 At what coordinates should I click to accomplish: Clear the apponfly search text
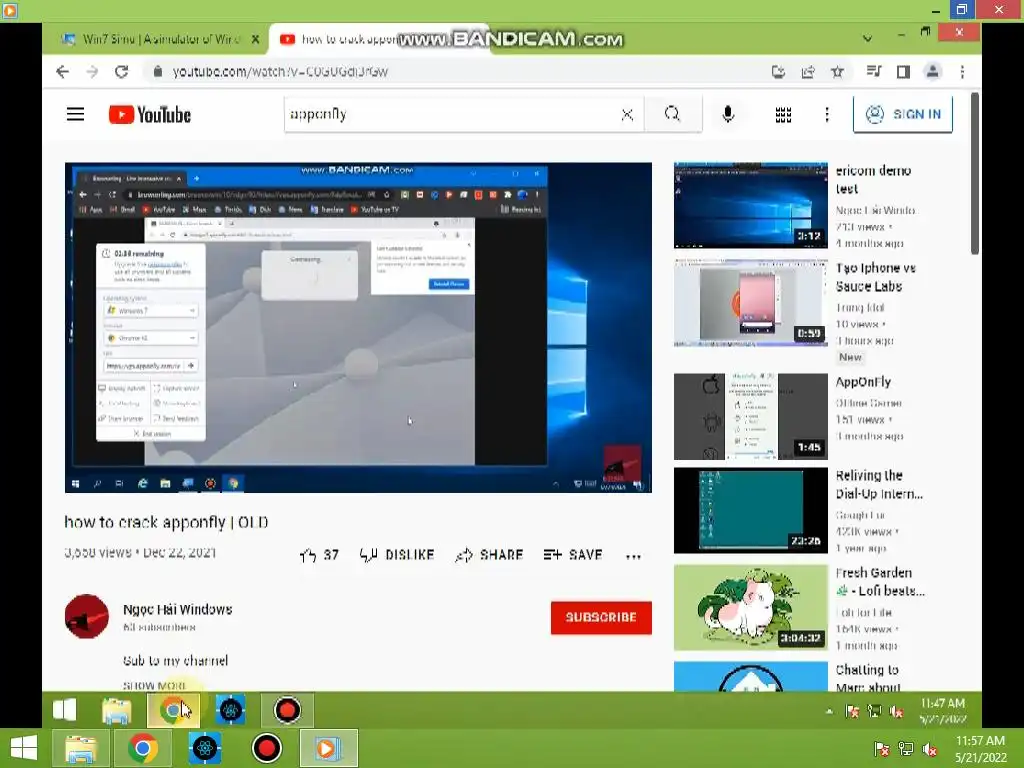click(627, 115)
